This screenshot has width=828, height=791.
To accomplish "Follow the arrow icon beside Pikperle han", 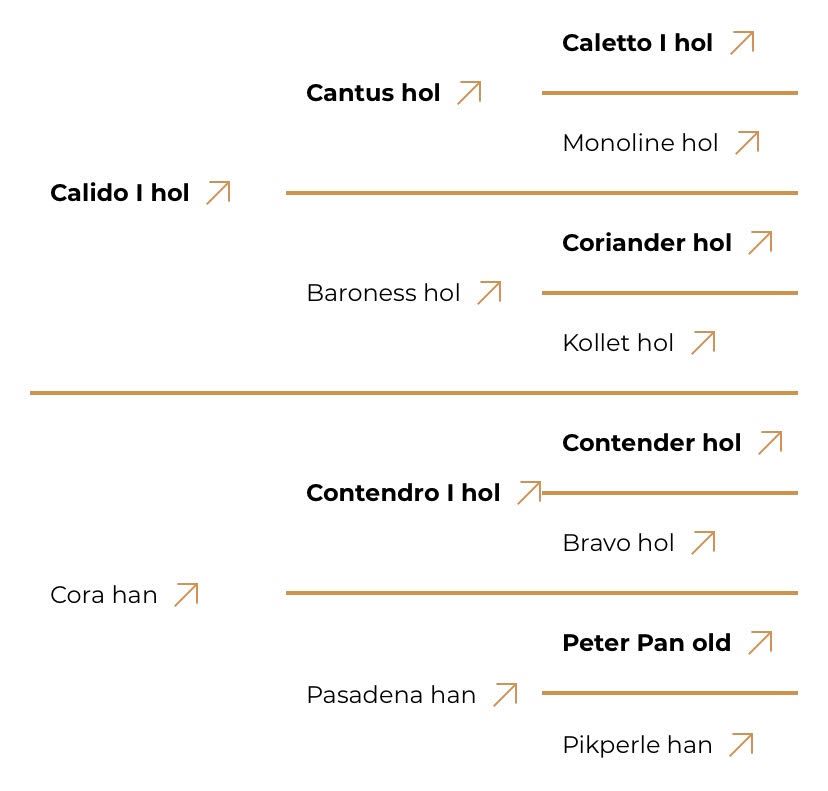I will [741, 744].
